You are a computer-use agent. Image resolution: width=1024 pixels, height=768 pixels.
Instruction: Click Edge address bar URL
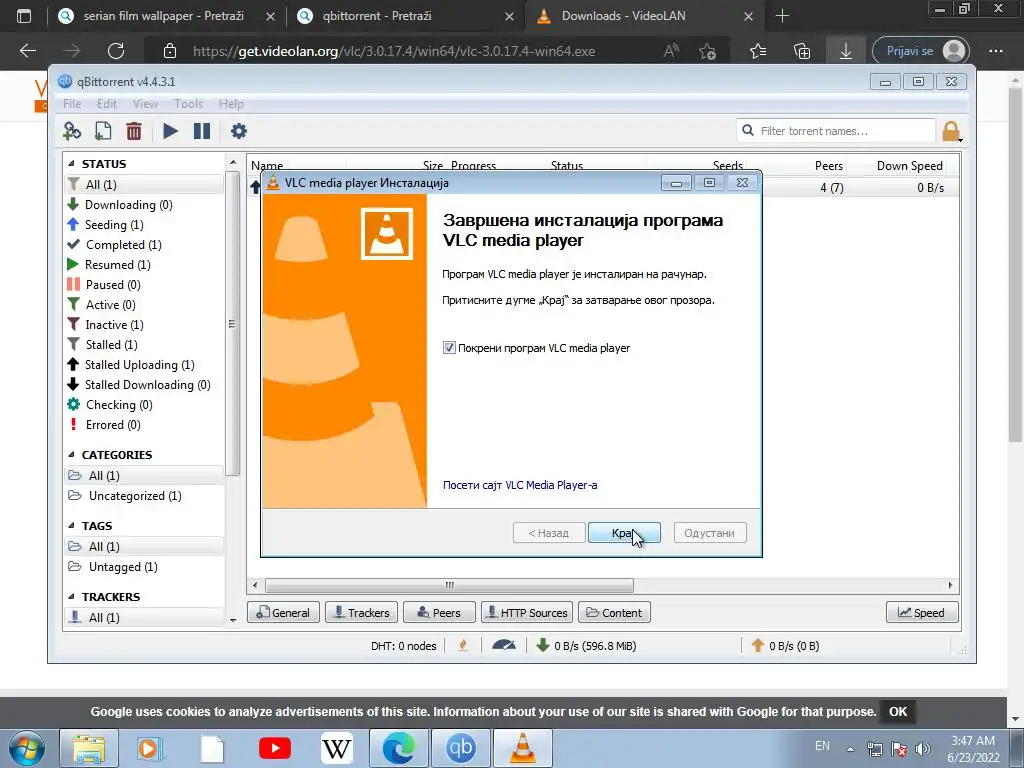(x=394, y=51)
